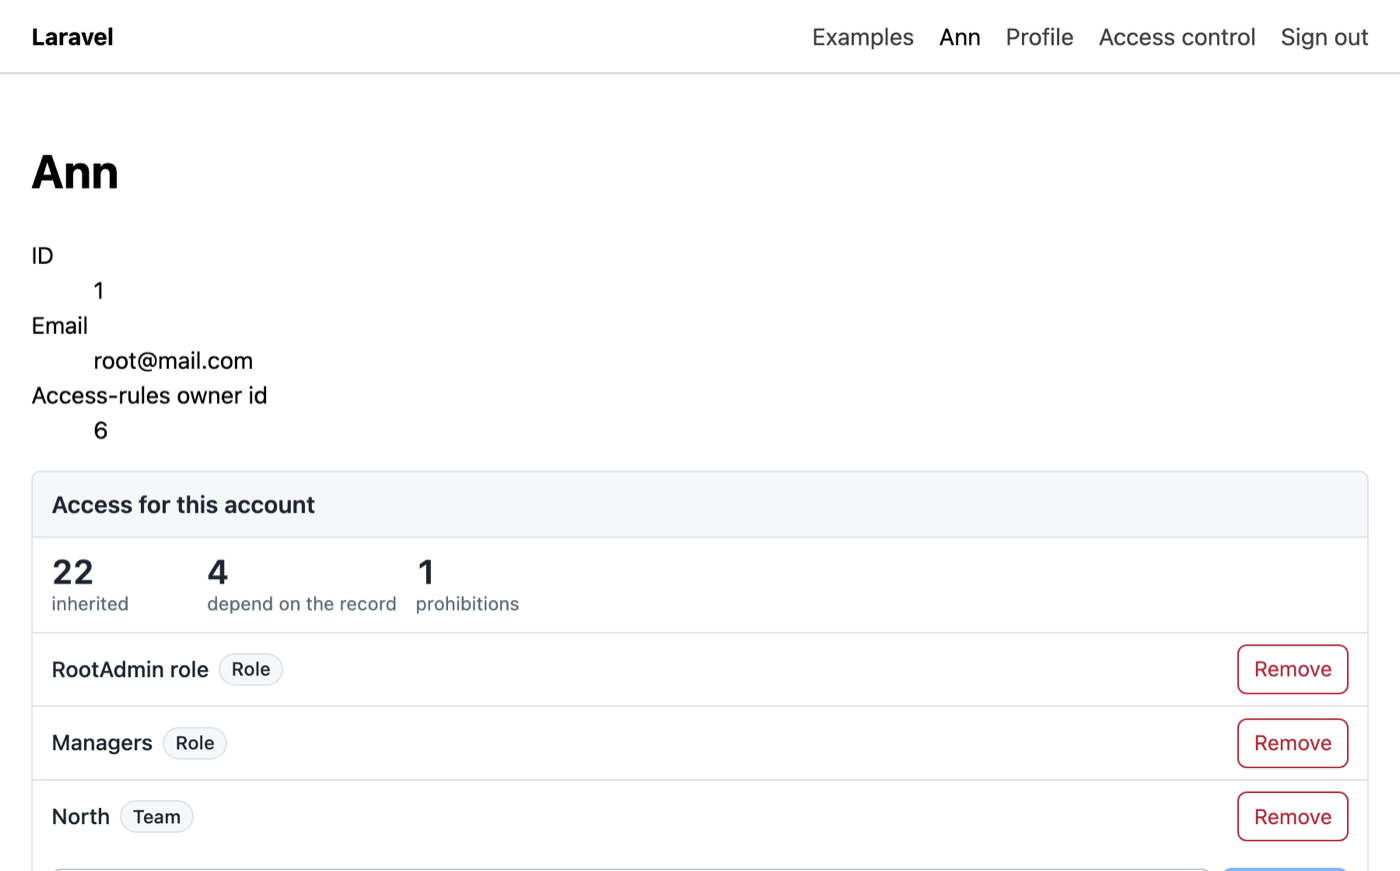Click the 1 prohibitions stat

point(467,585)
